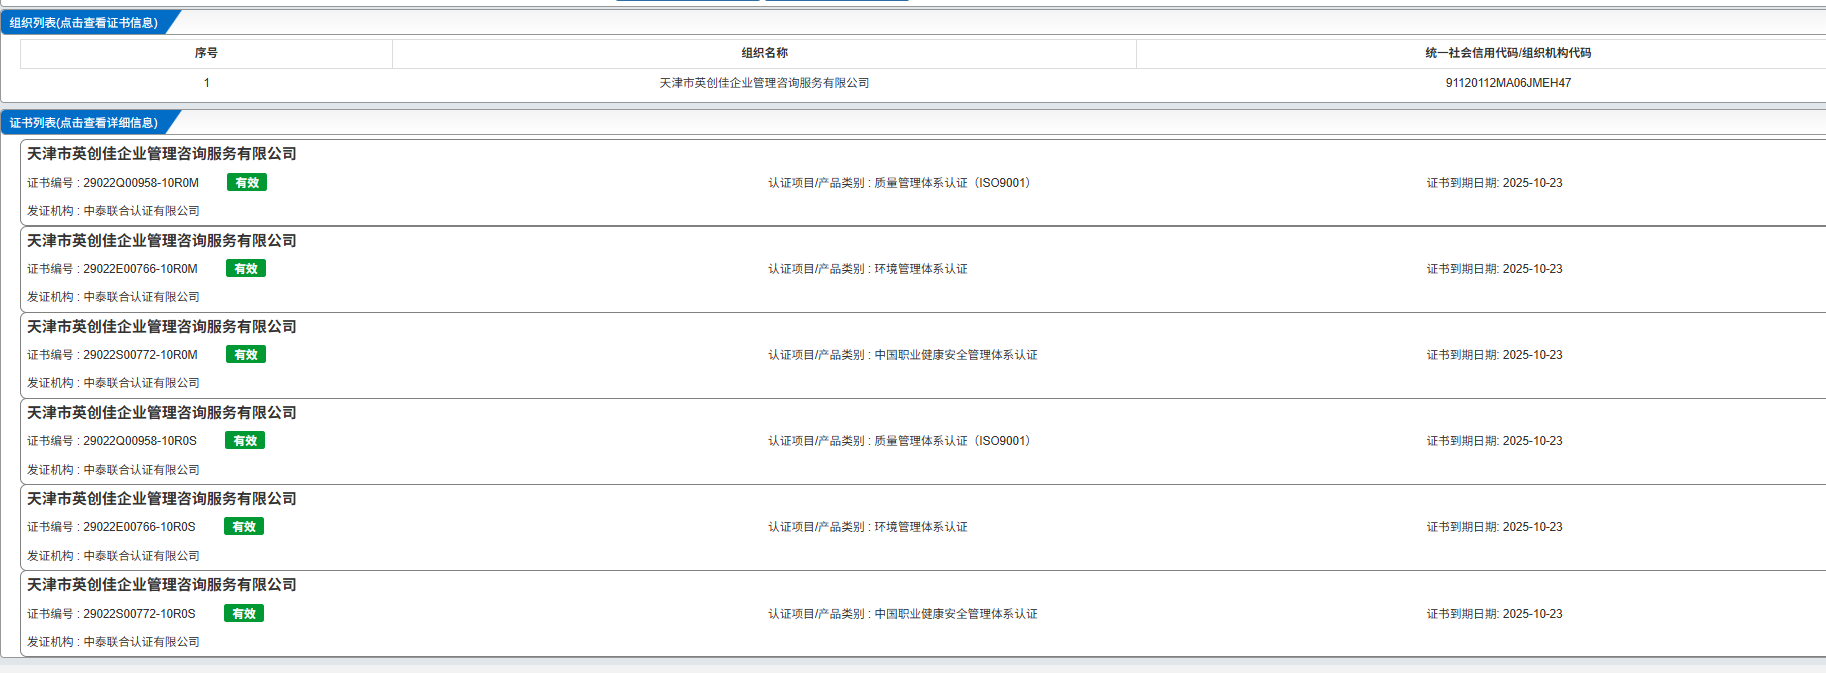The width and height of the screenshot is (1826, 673).
Task: Click company title of the 29022S00772-10R0M card
Action: [162, 327]
